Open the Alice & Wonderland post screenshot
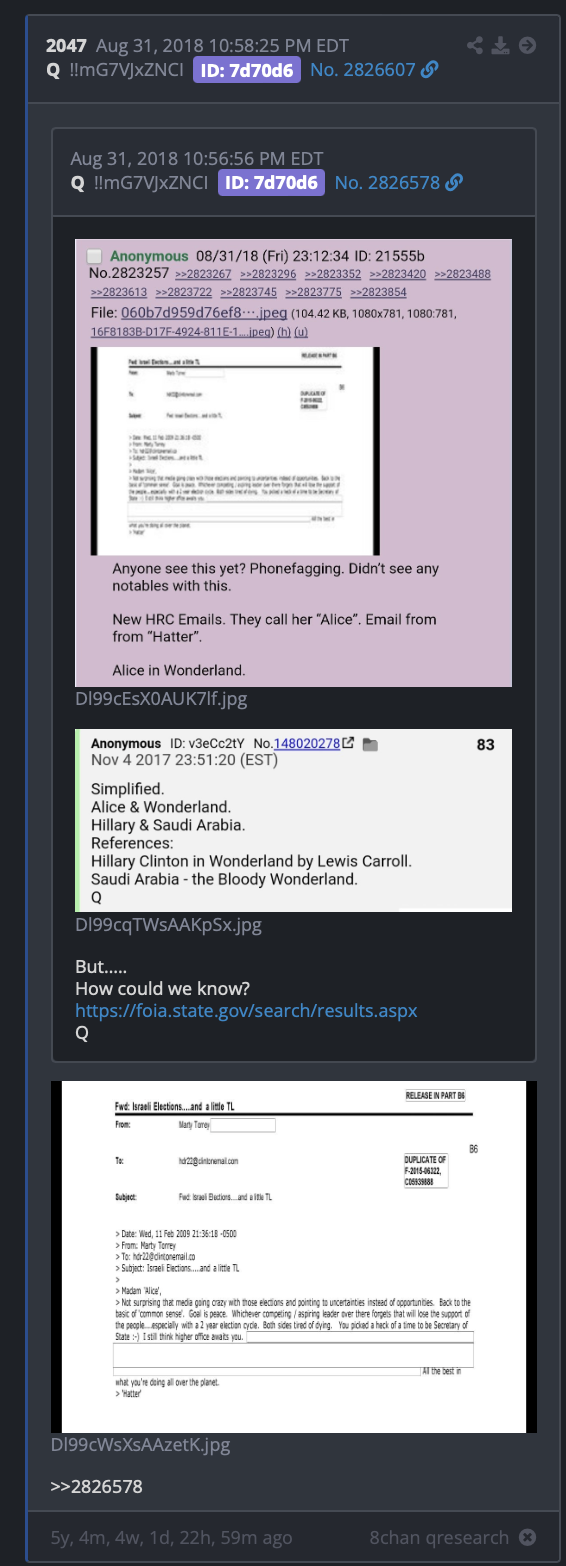566x1566 pixels. click(x=294, y=820)
